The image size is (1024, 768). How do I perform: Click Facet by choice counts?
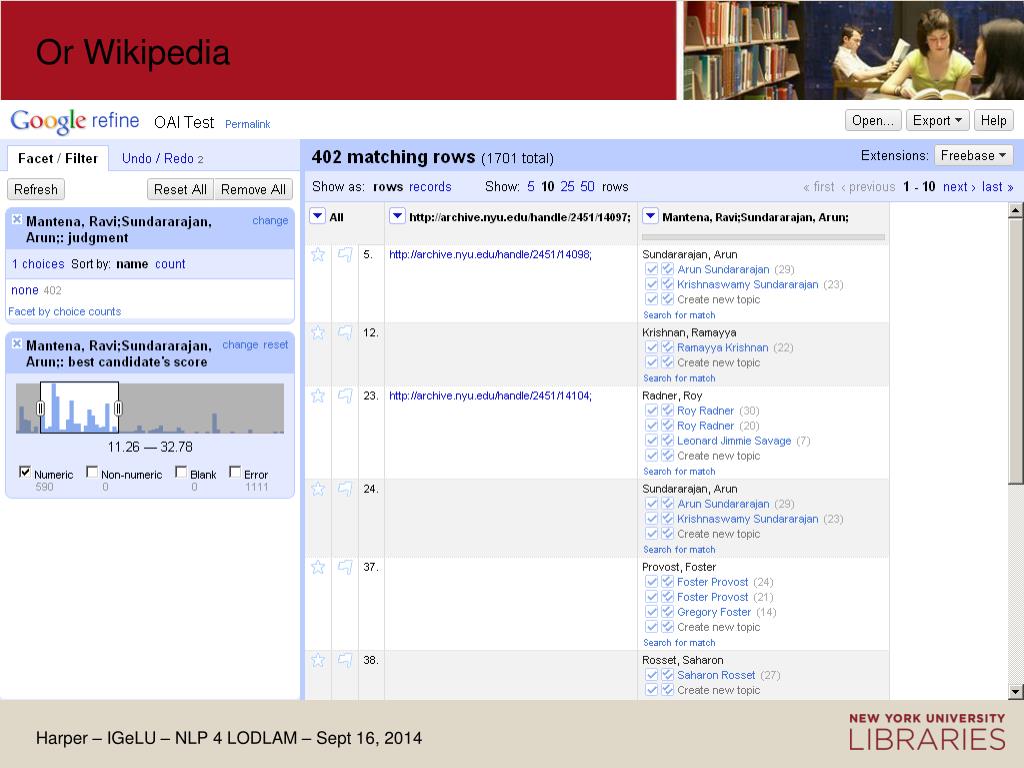tap(65, 312)
